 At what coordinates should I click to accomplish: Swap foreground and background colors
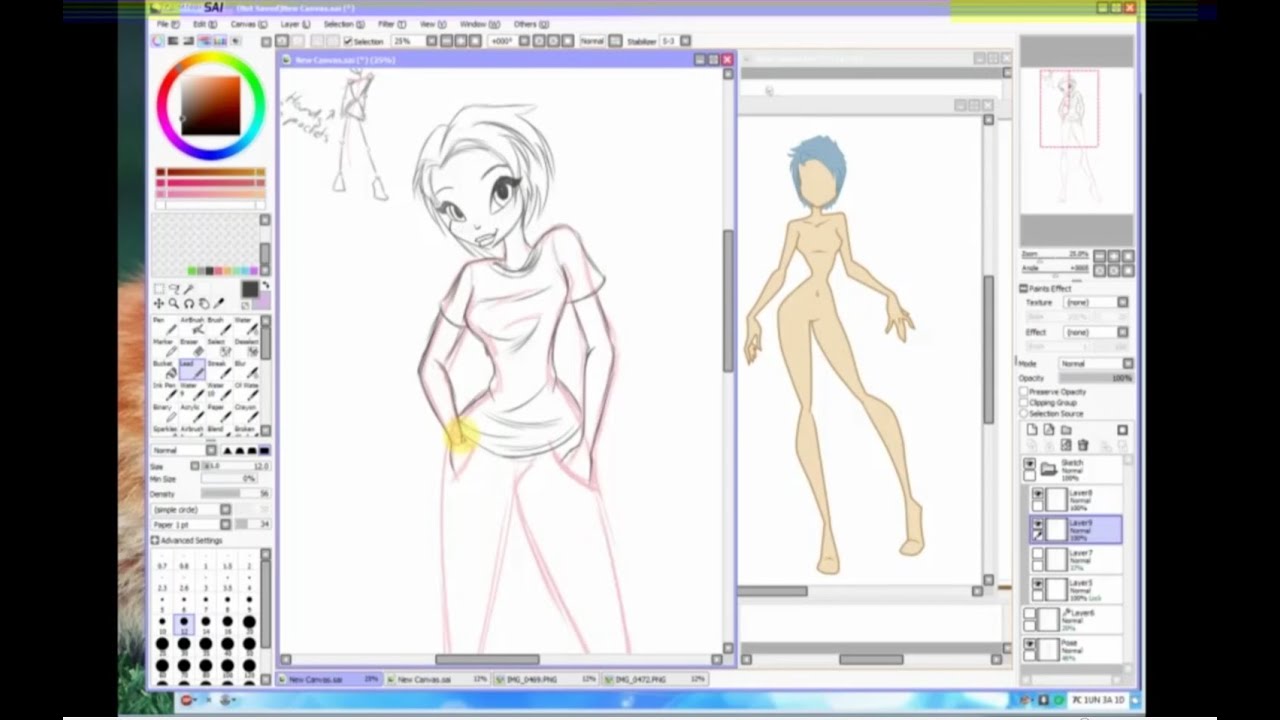(x=265, y=286)
